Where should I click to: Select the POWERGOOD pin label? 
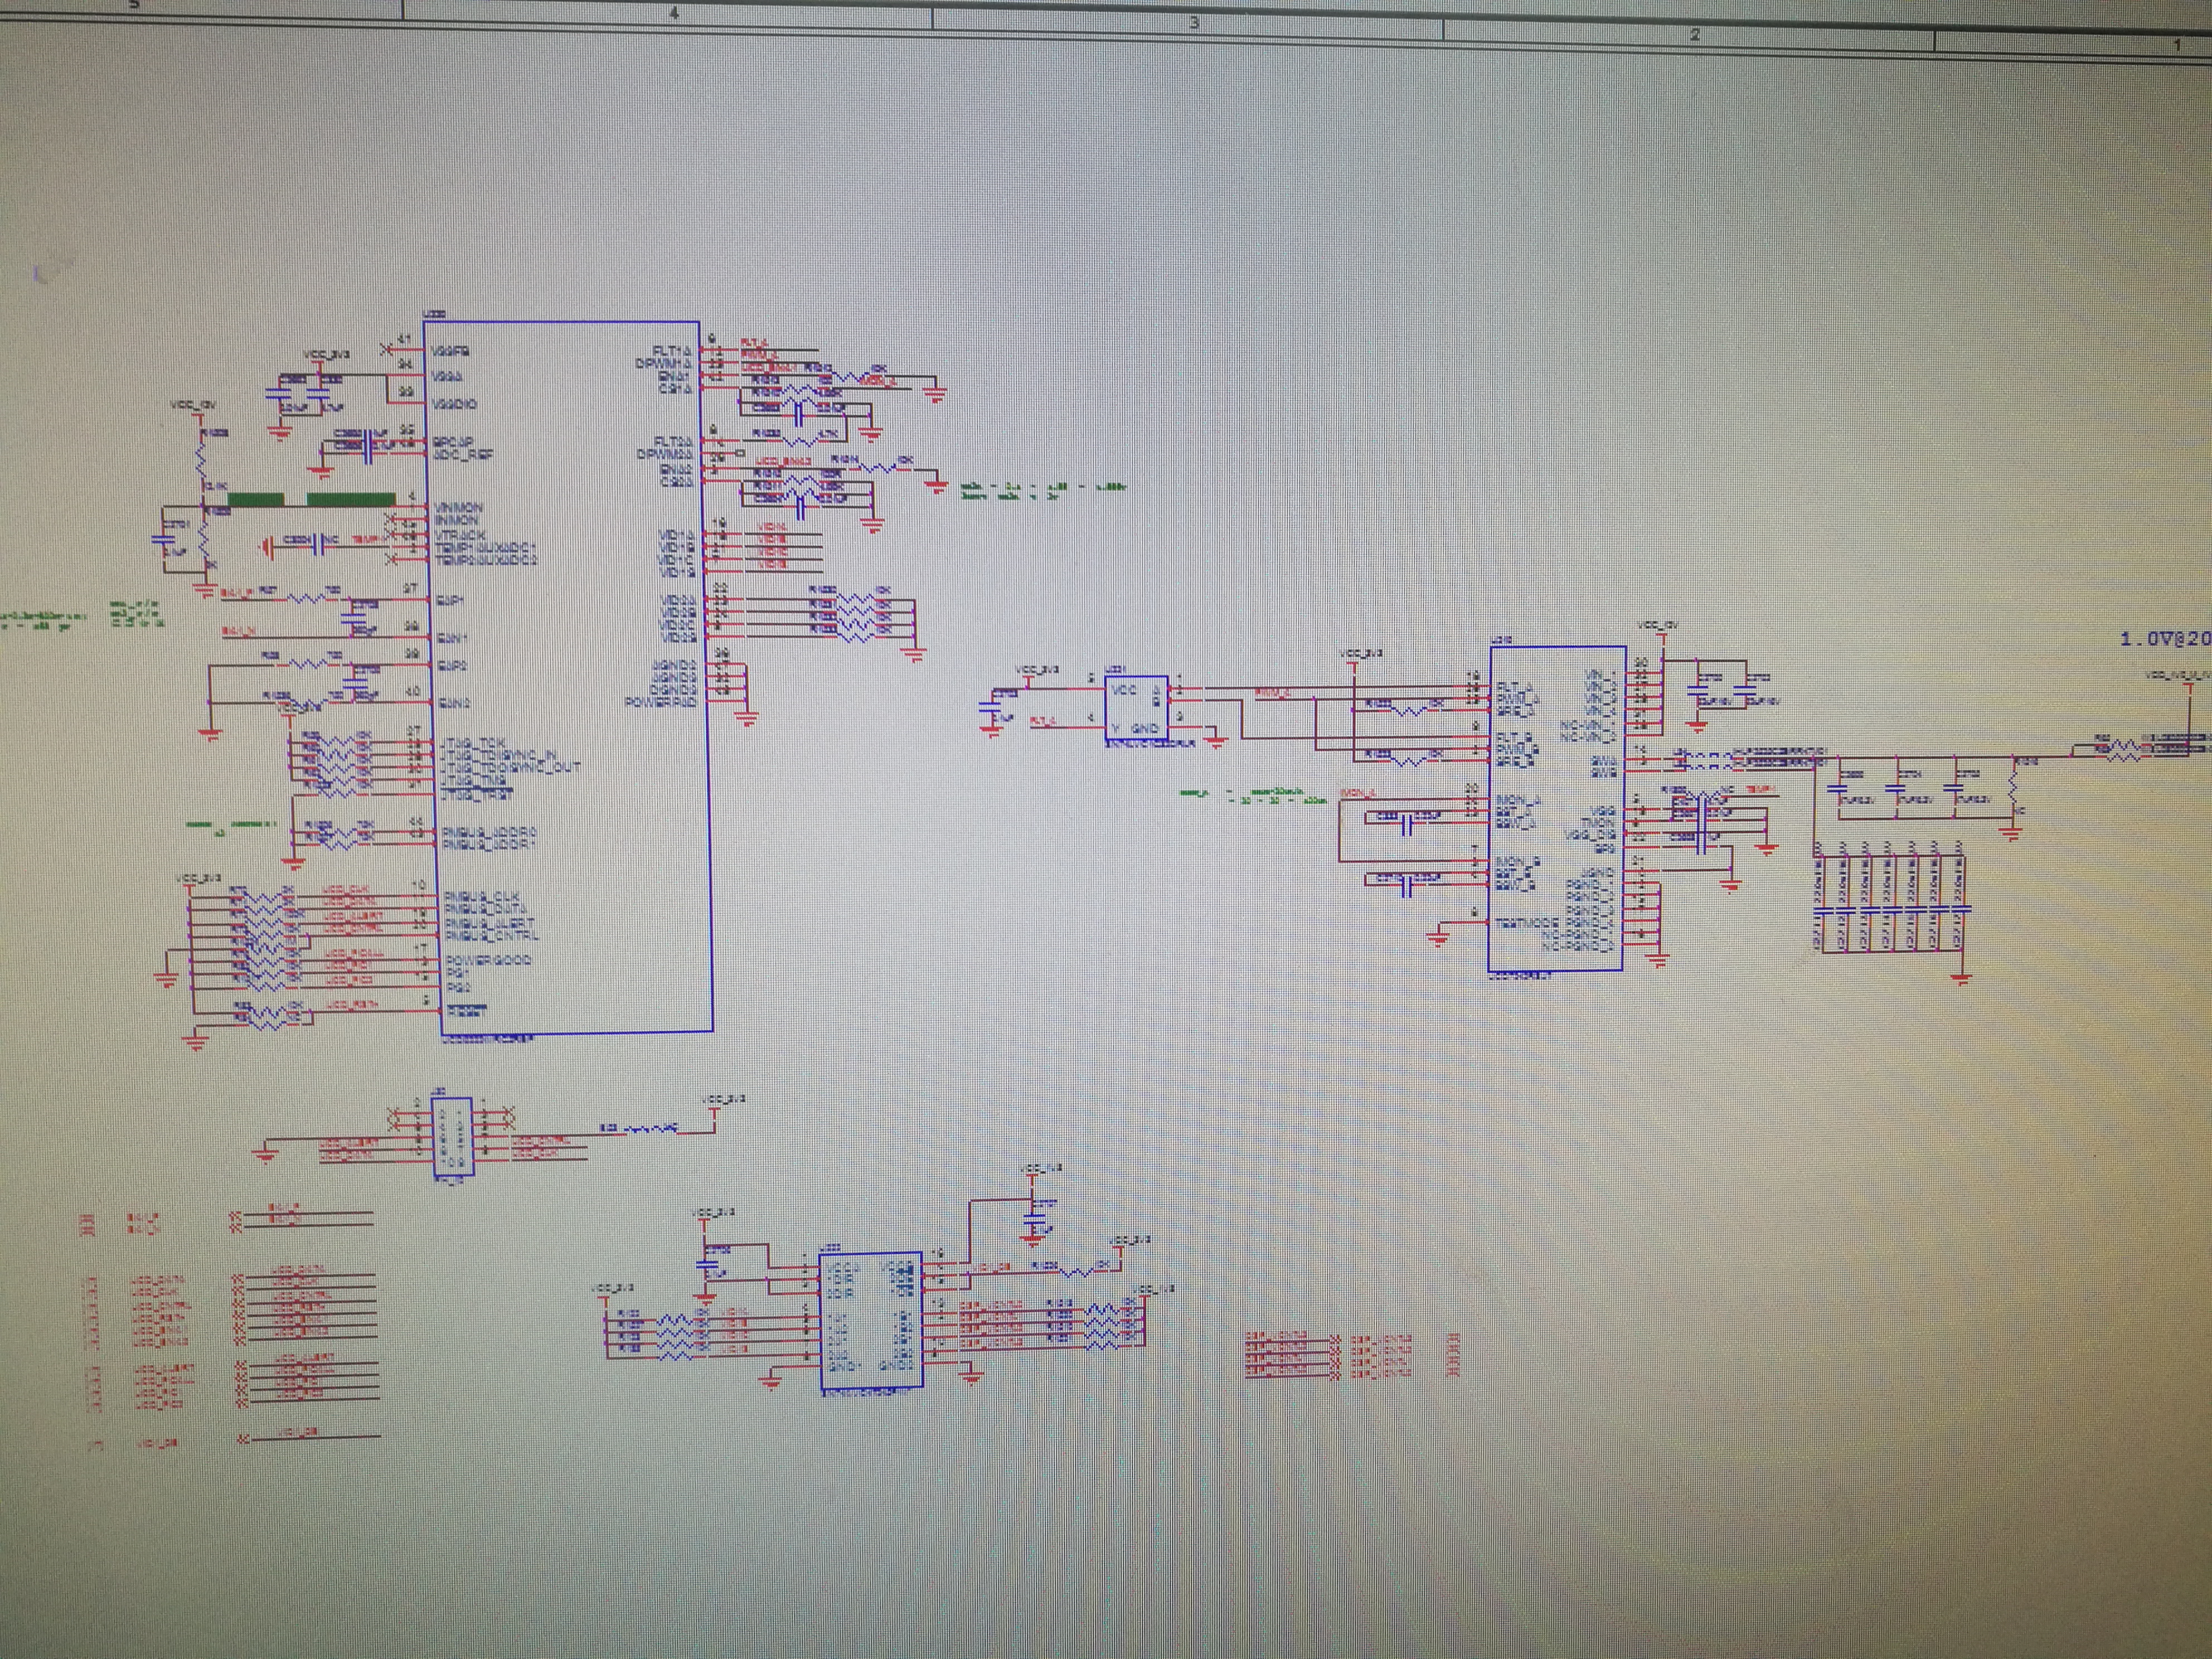pyautogui.click(x=488, y=960)
